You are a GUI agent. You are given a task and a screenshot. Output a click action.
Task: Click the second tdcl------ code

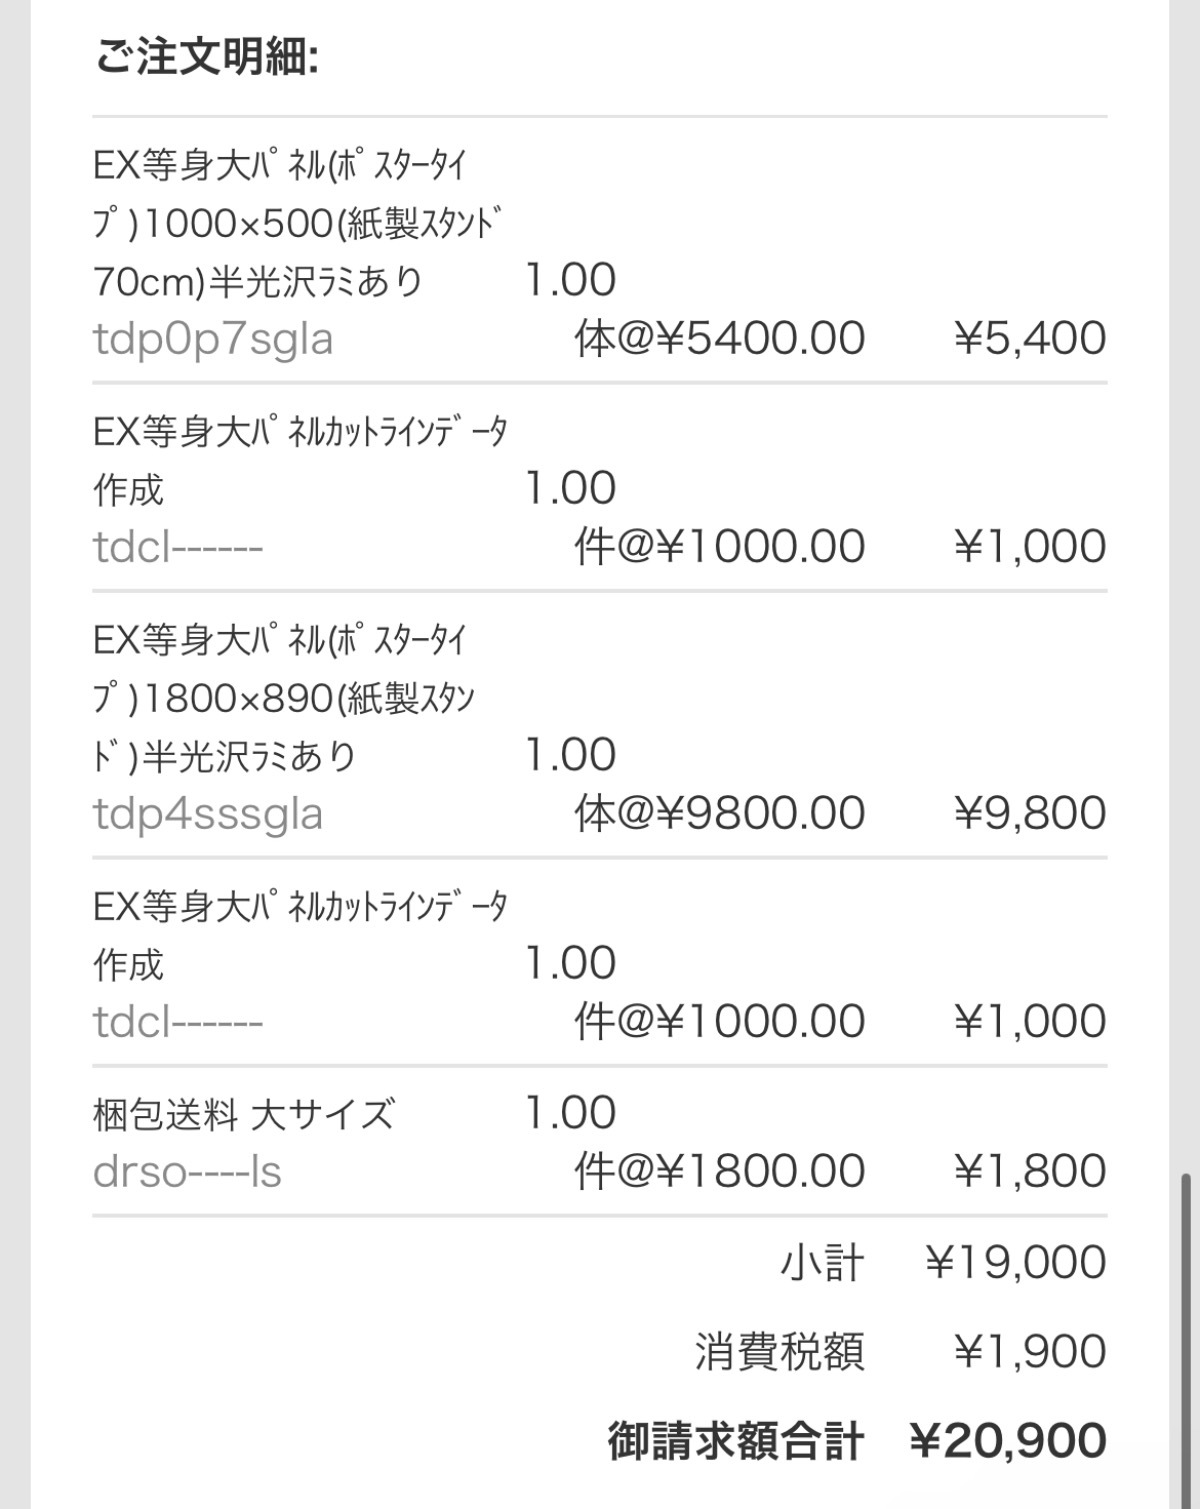coord(178,1022)
